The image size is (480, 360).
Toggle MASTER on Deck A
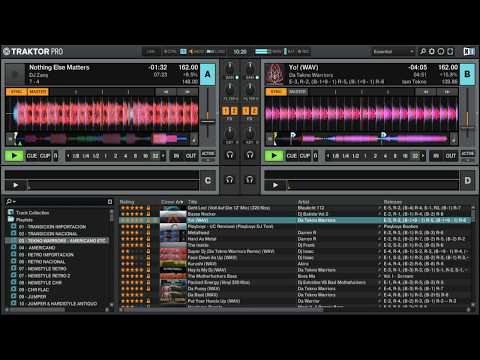coord(38,92)
